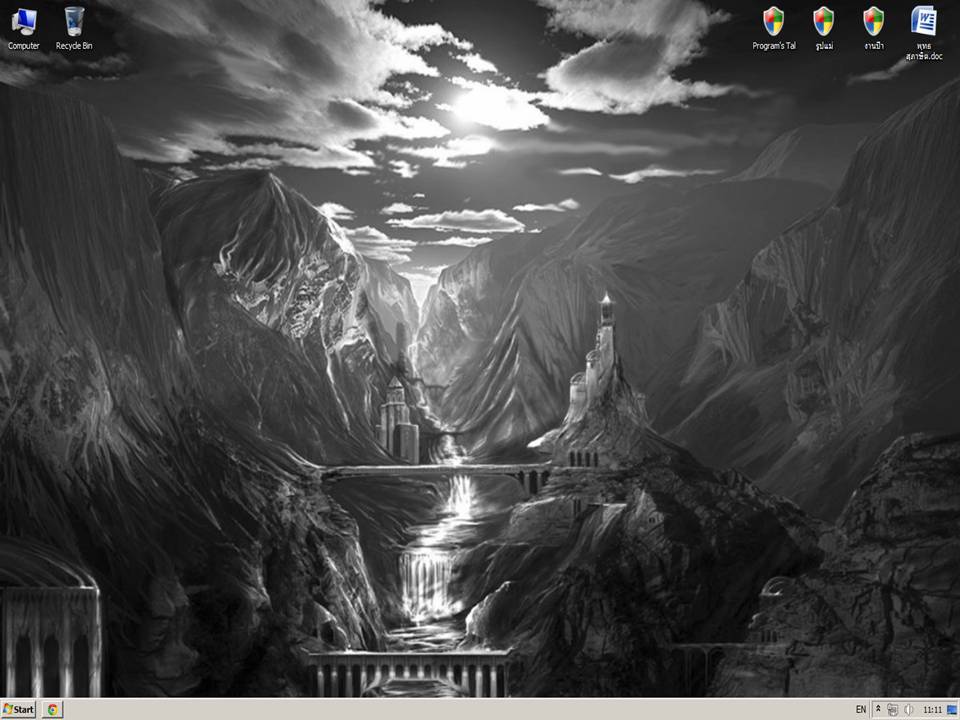The image size is (960, 720).
Task: Open the Start menu
Action: (x=18, y=709)
